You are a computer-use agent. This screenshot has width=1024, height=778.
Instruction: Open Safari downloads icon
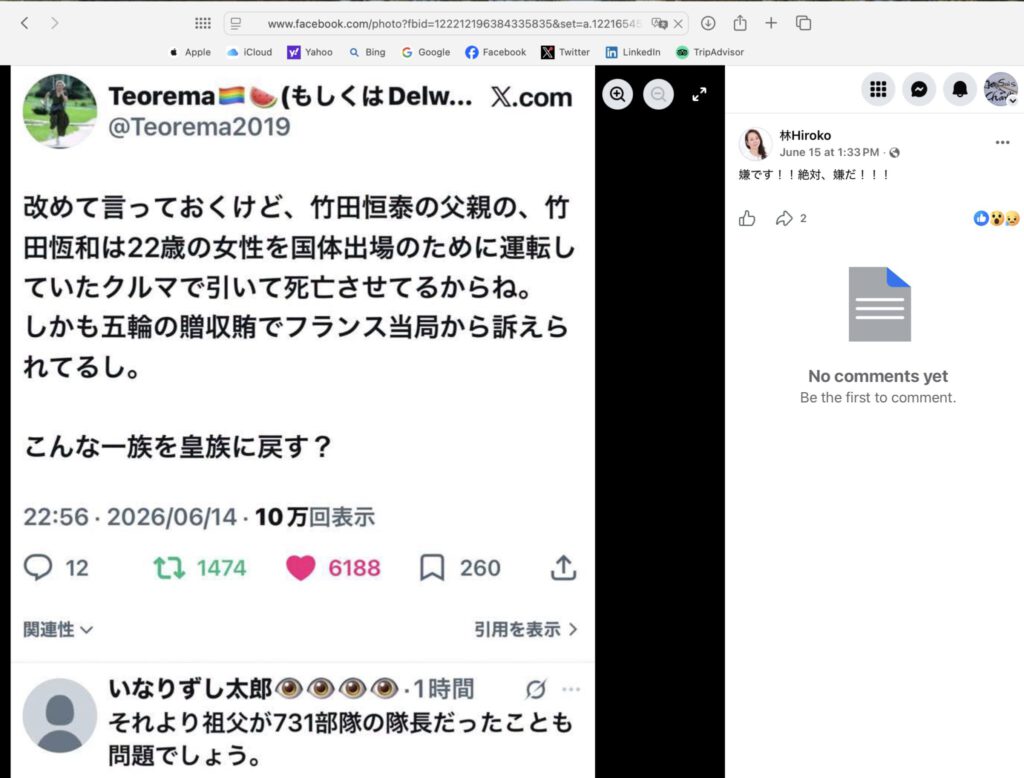tap(708, 24)
